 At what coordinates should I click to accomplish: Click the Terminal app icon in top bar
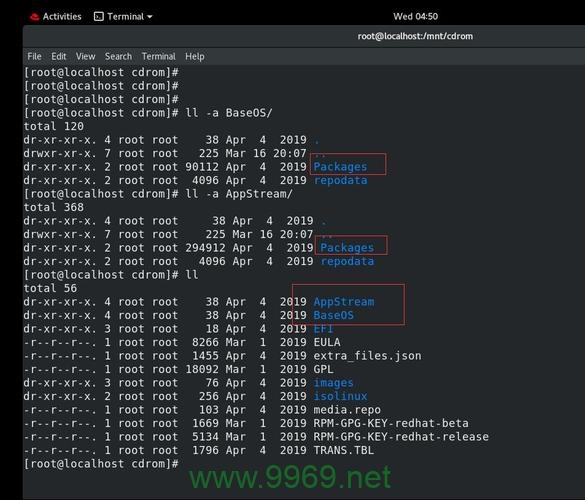coord(98,17)
